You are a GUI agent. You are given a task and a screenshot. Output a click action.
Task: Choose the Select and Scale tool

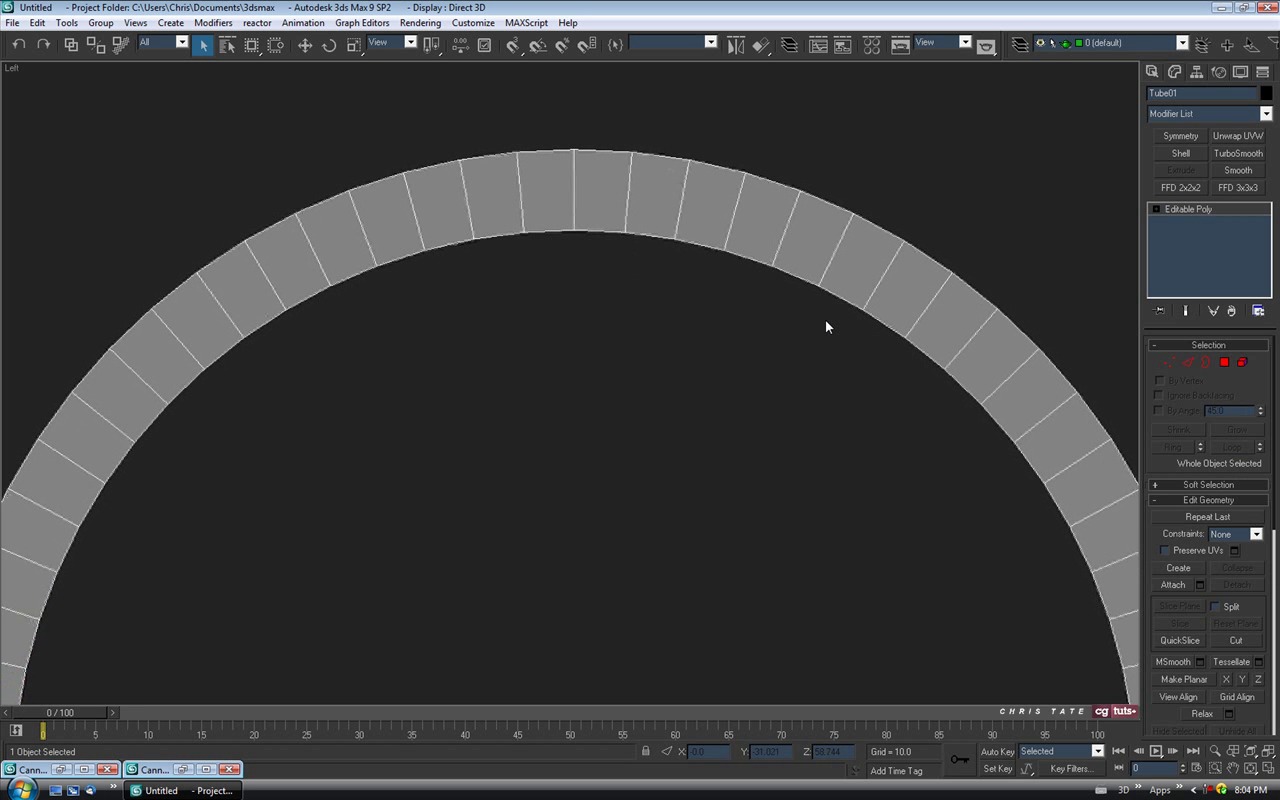pos(353,45)
